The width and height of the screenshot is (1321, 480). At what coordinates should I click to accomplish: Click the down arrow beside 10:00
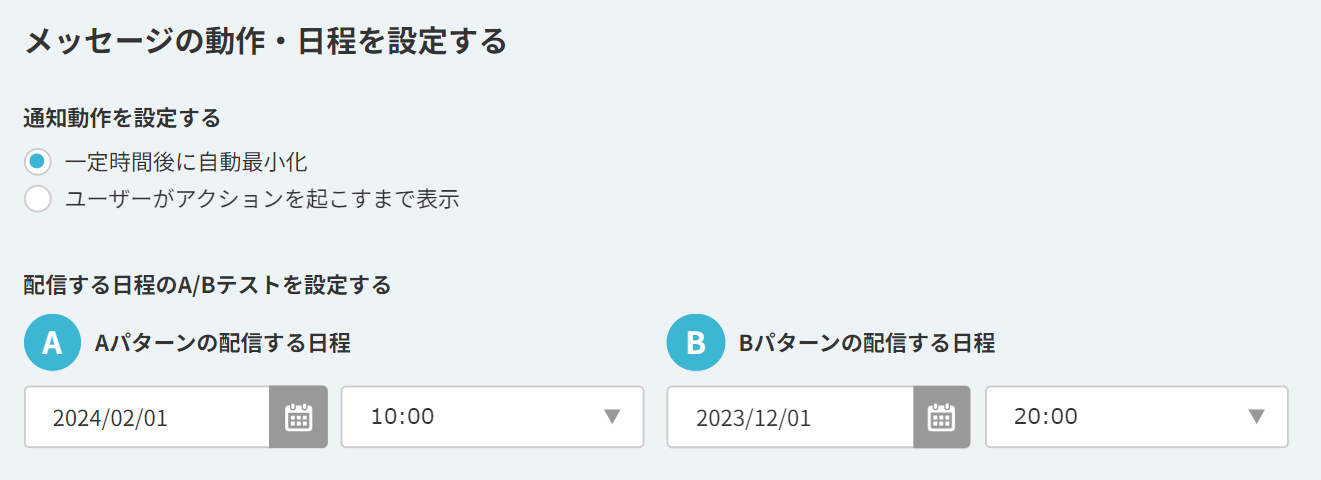613,417
